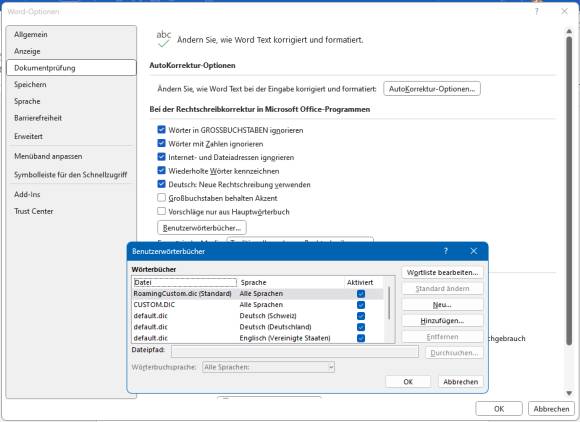
Task: Click the 'Sprache' column header
Action: point(253,283)
